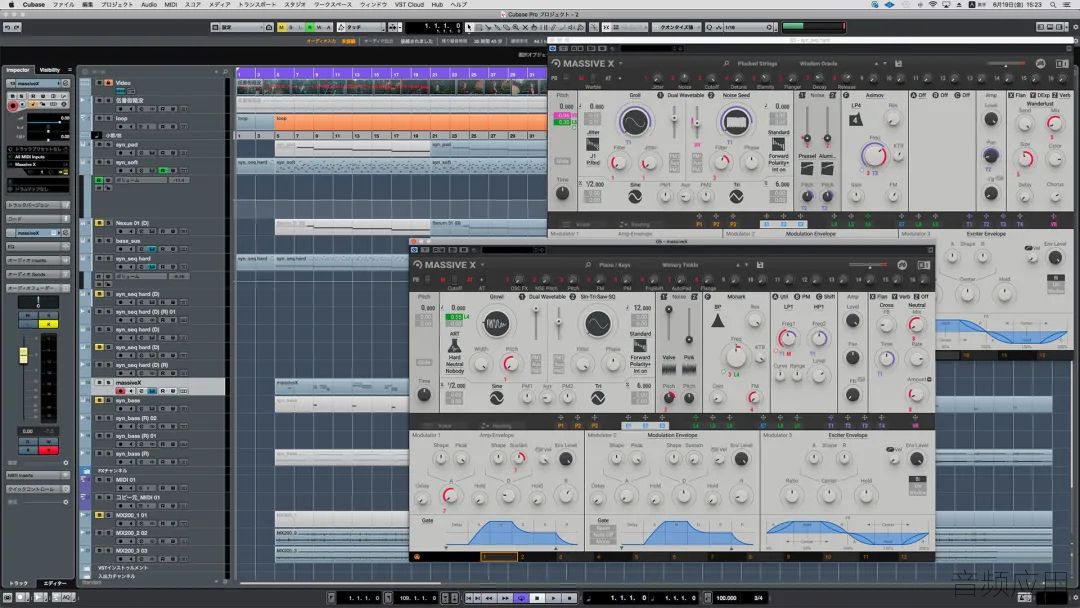This screenshot has width=1080, height=608.
Task: Click the Pink noise waveform thumbnail
Action: 689,370
